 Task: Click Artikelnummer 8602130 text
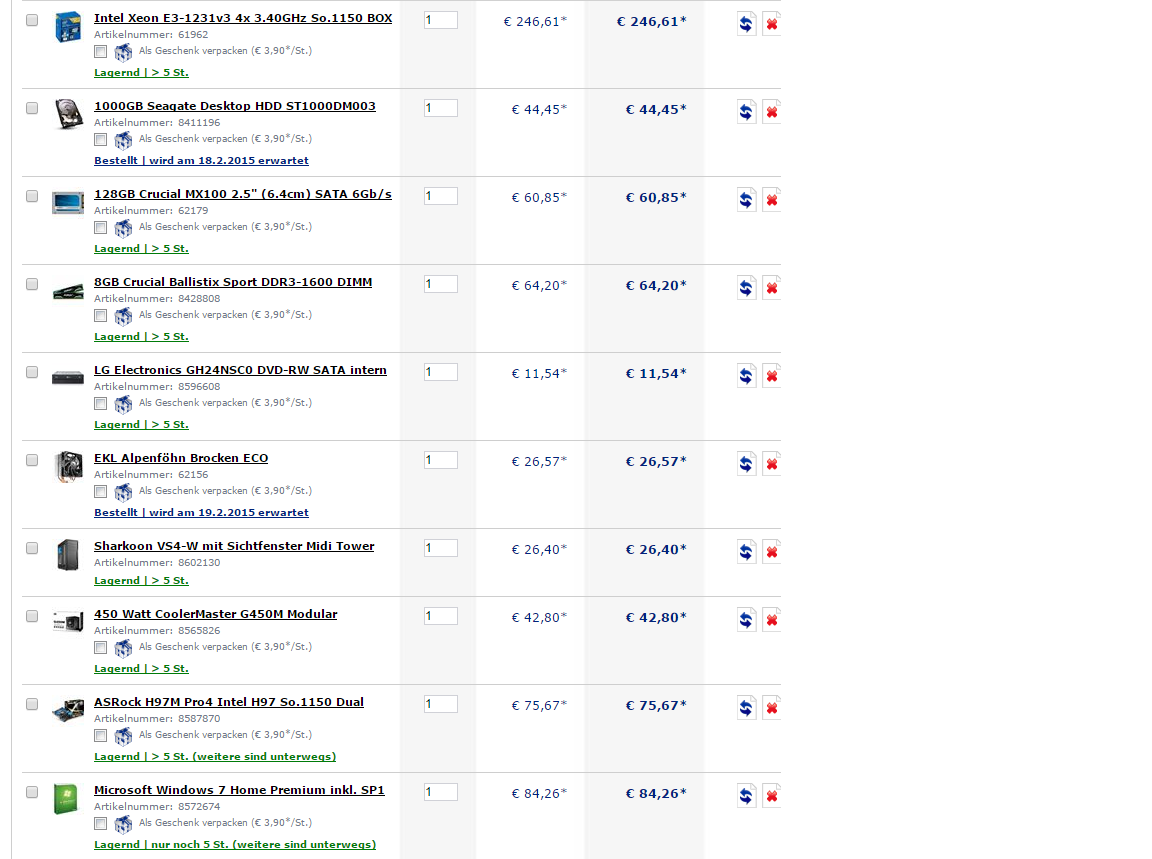click(x=157, y=562)
